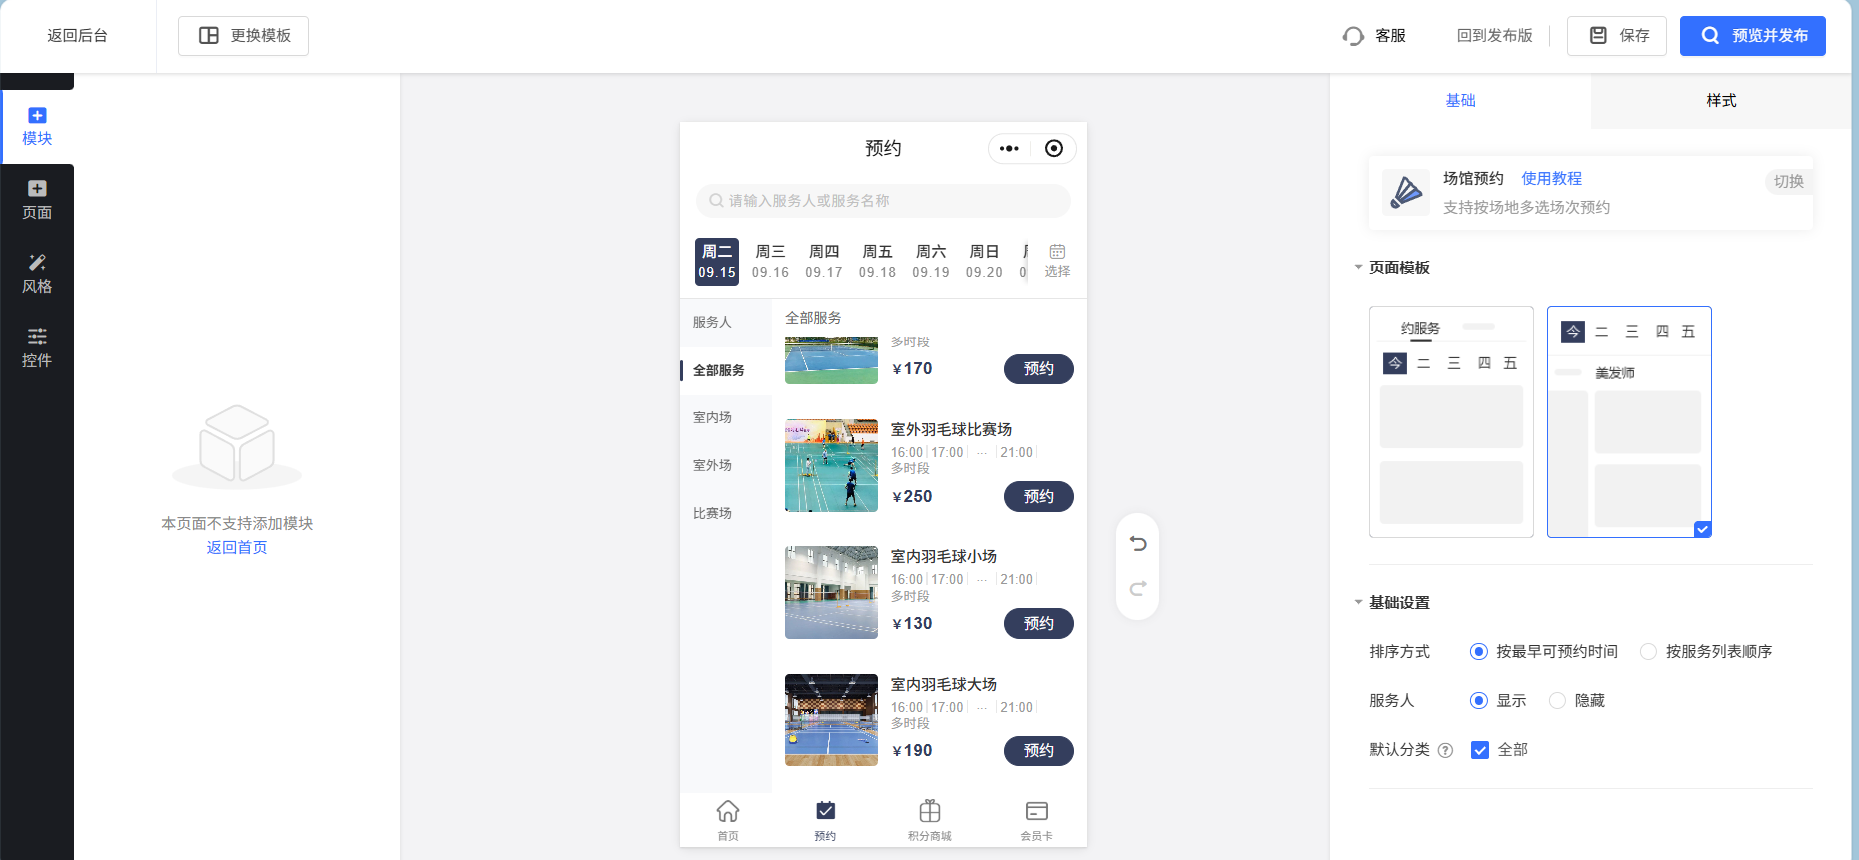Viewport: 1859px width, 860px height.
Task: Select the 全部服务 category in sidebar
Action: [x=726, y=370]
